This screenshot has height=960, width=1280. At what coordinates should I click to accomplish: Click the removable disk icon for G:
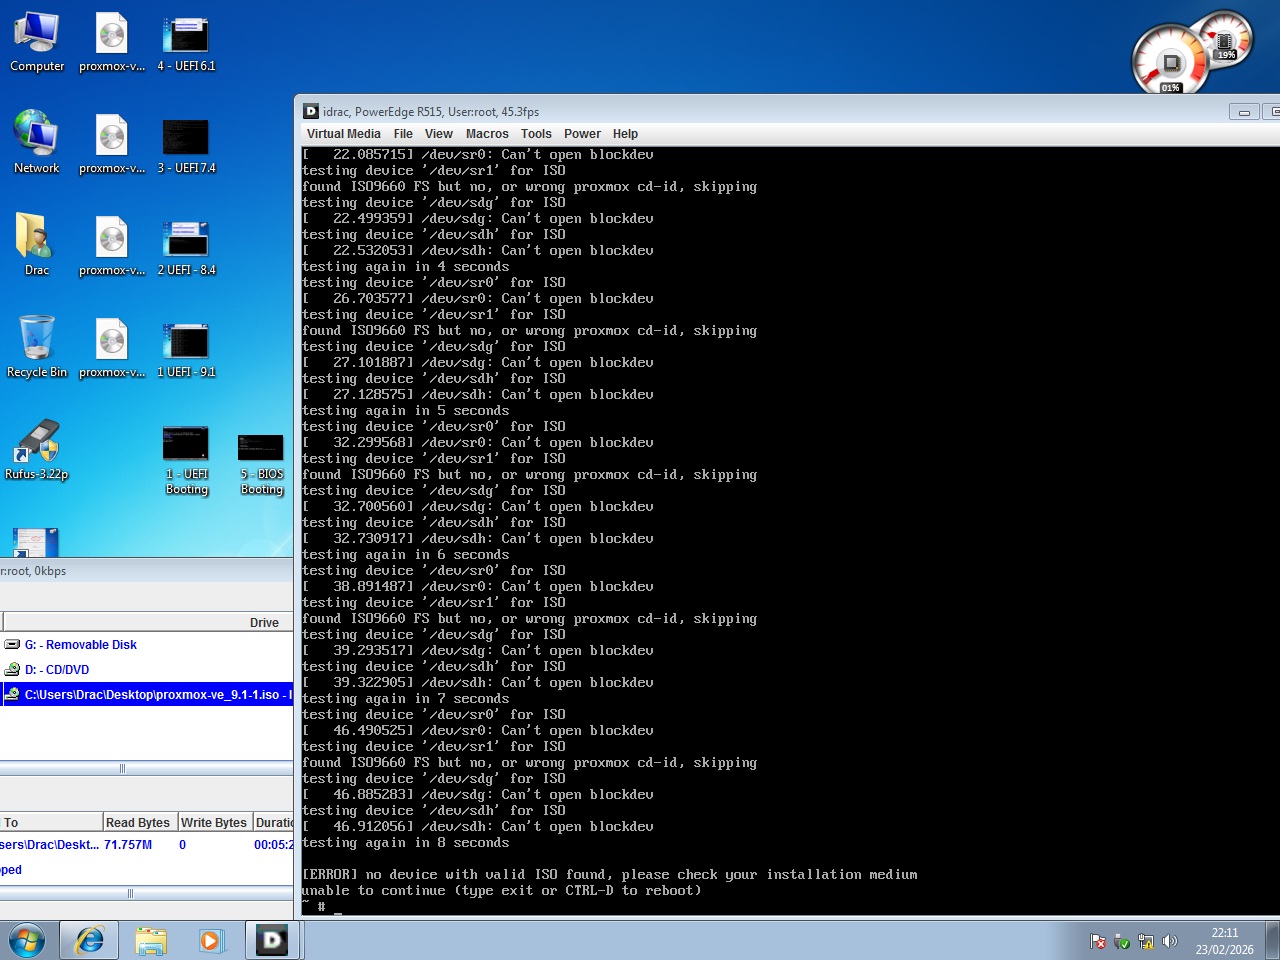[12, 645]
